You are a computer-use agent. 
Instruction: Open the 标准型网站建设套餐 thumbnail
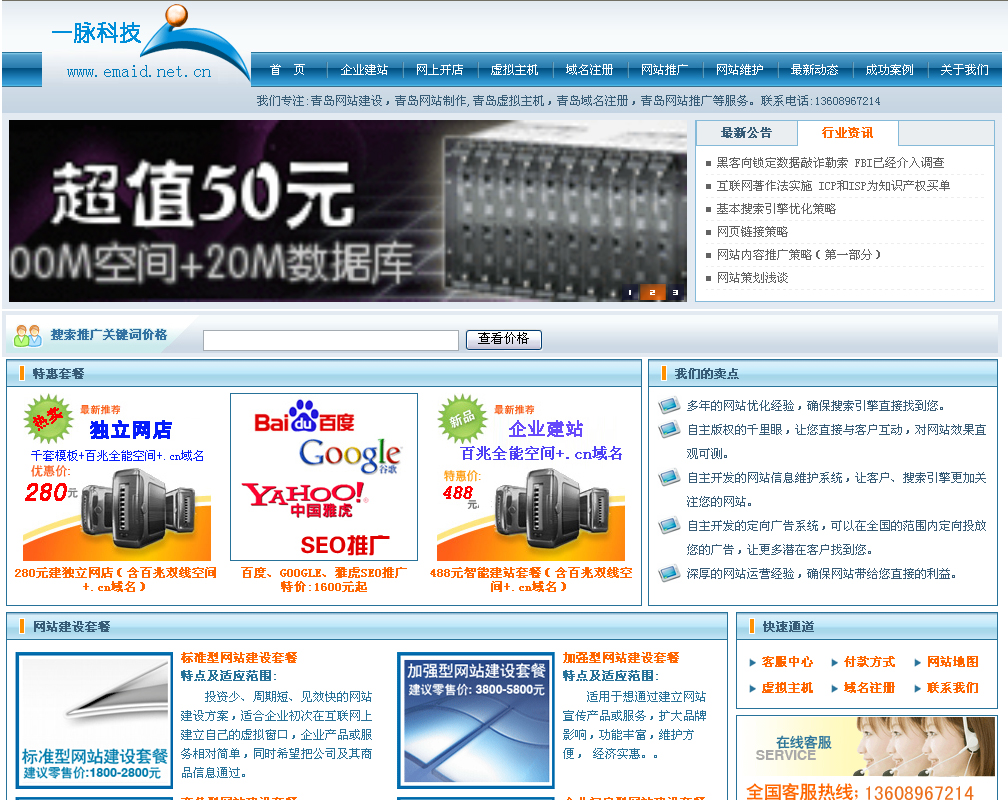94,720
